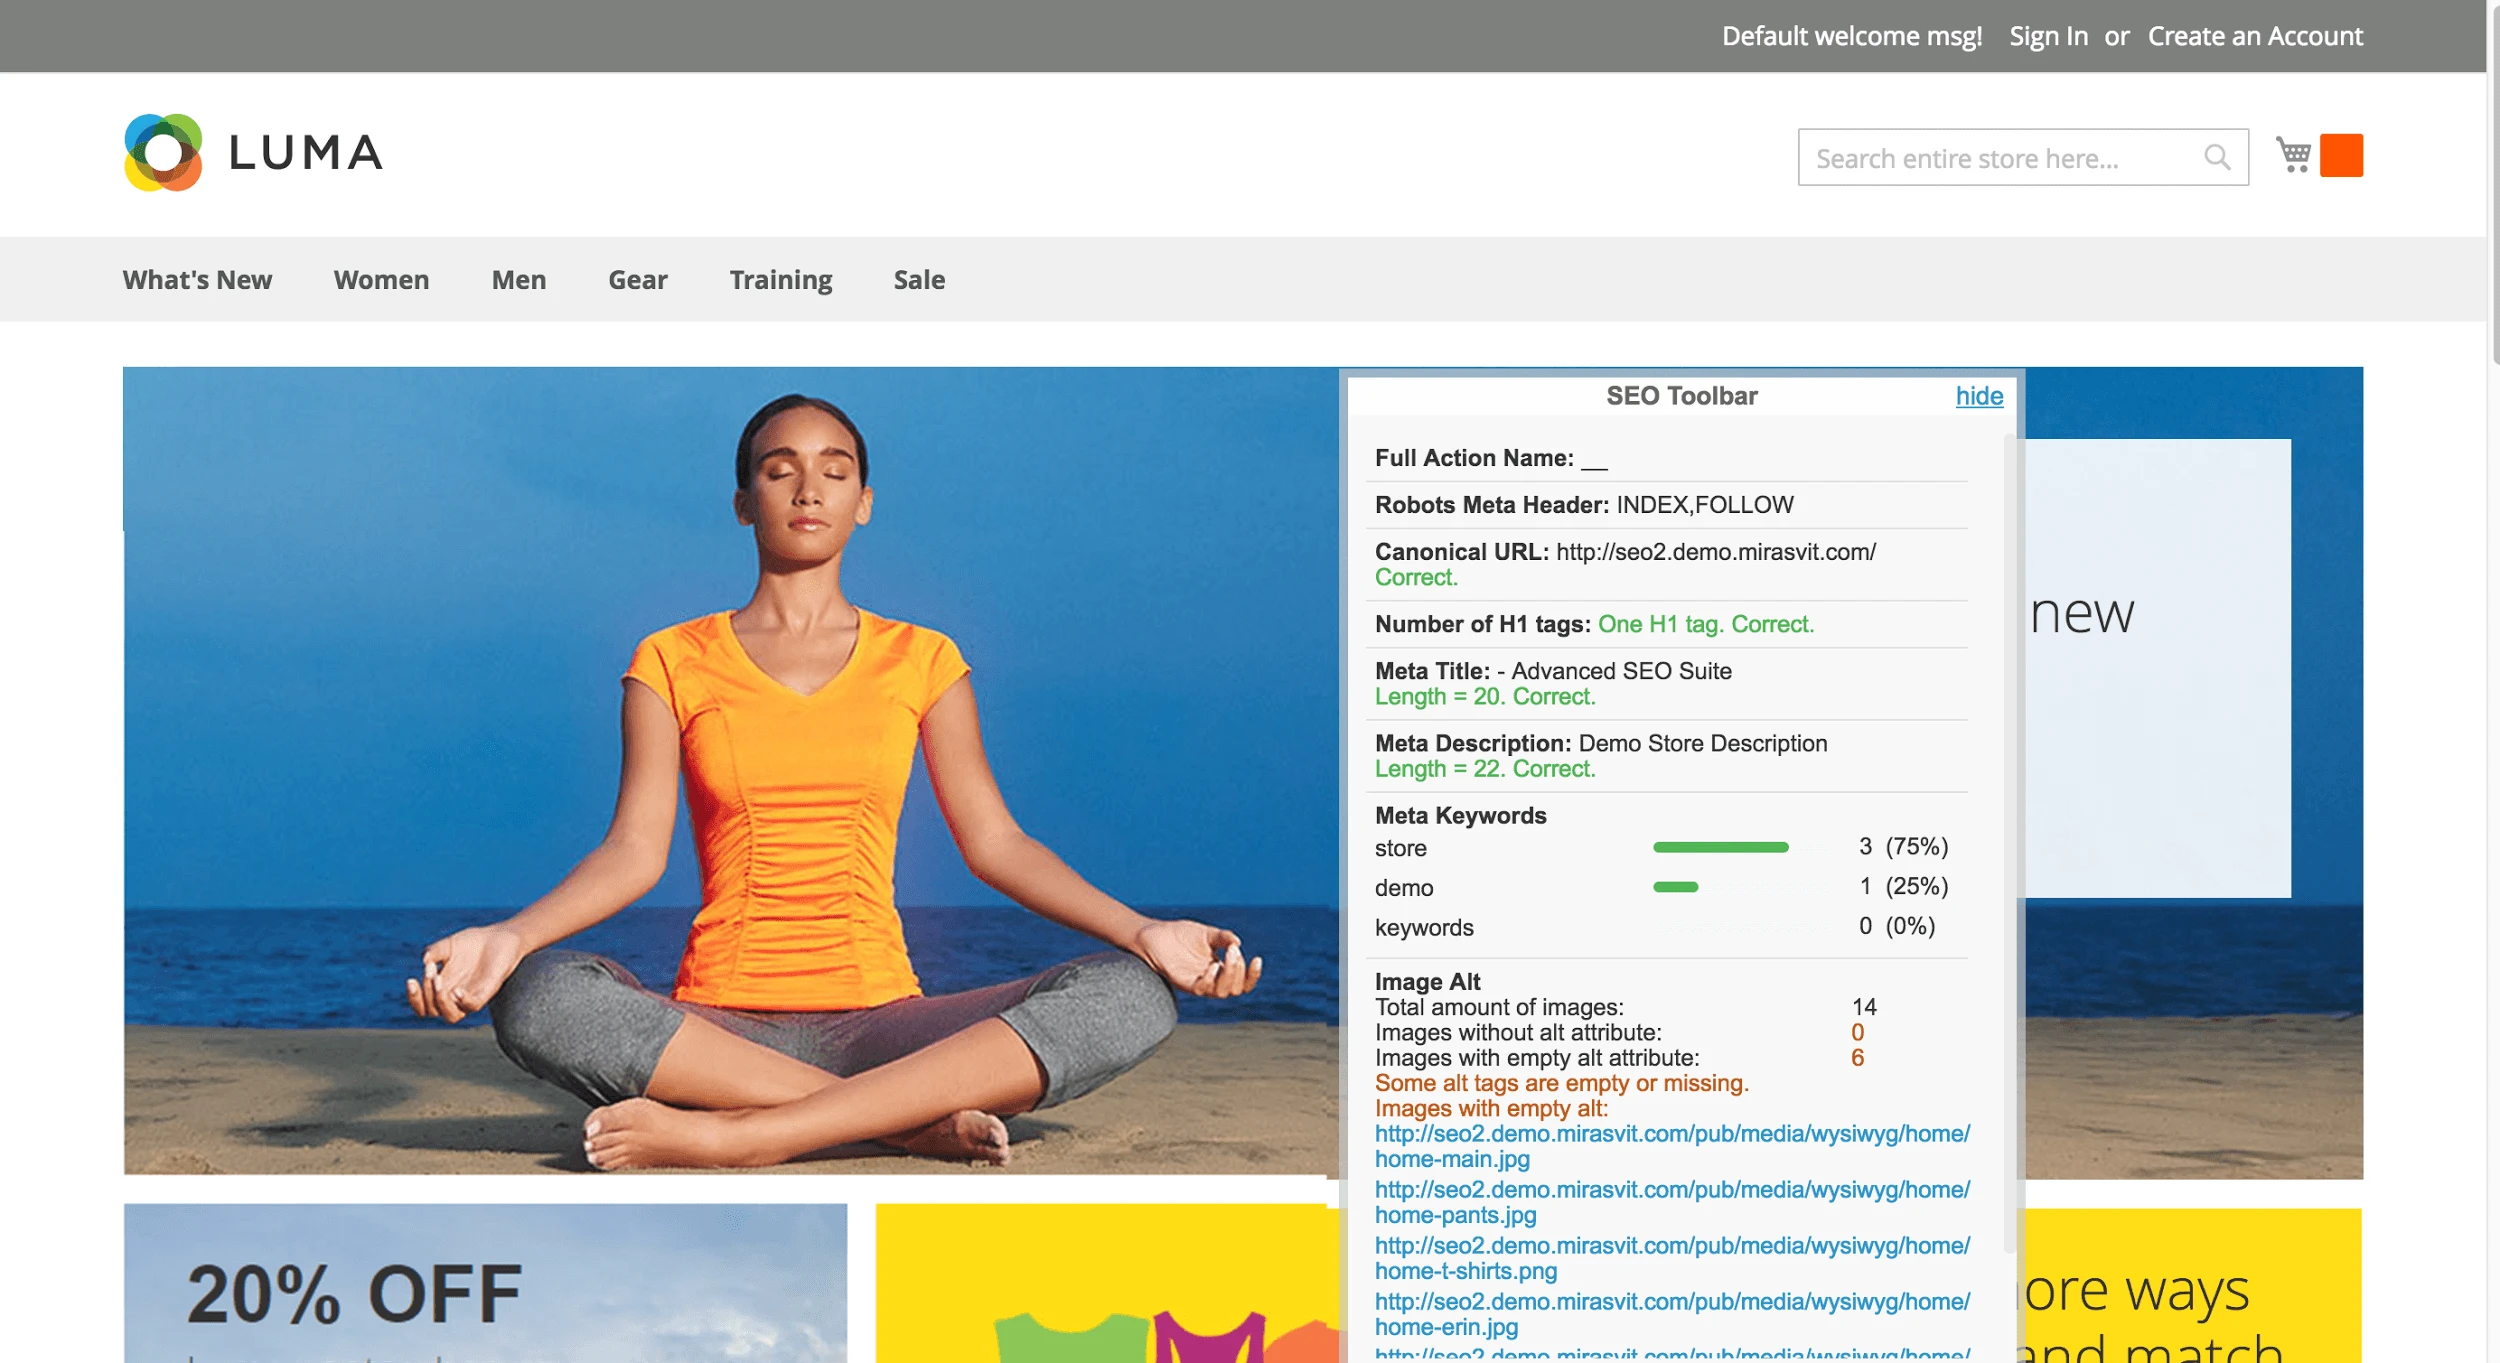This screenshot has width=2500, height=1363.
Task: Open the Training menu
Action: click(779, 280)
